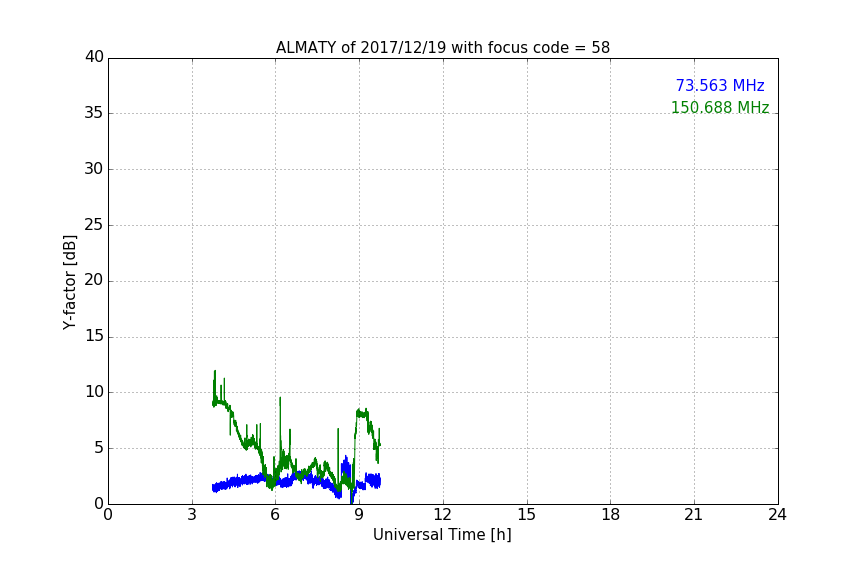Click the x-axis tick label 9
This screenshot has height=576, width=864.
pos(359,515)
